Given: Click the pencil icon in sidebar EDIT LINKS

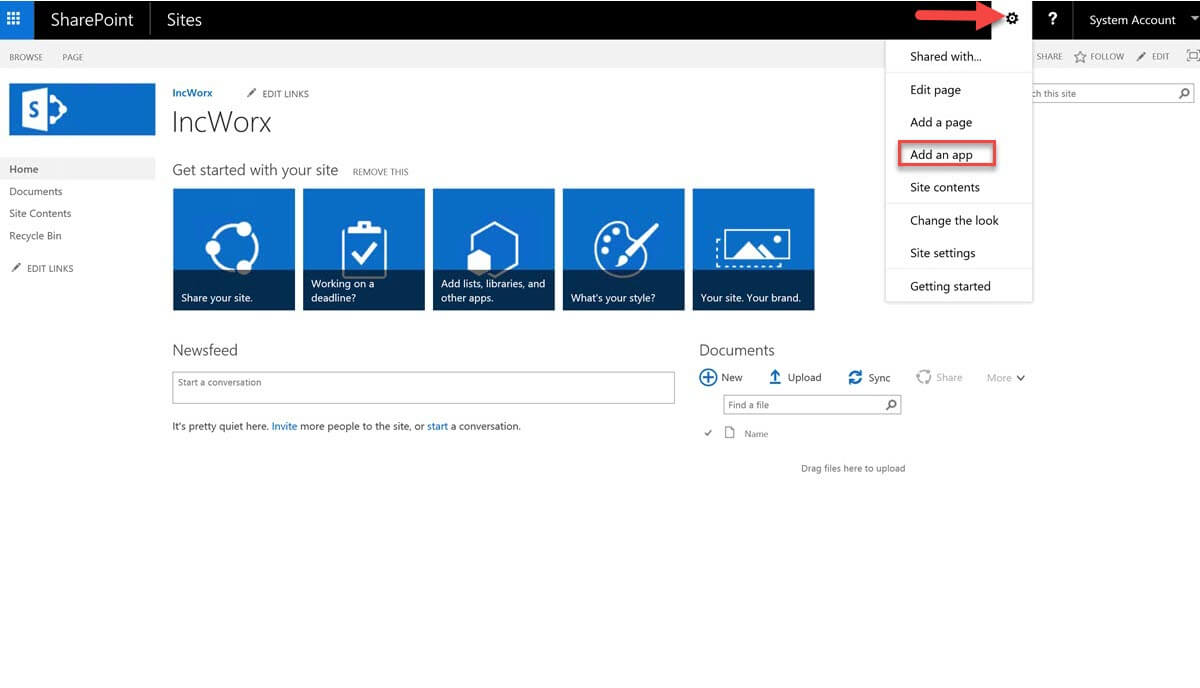Looking at the screenshot, I should (16, 268).
